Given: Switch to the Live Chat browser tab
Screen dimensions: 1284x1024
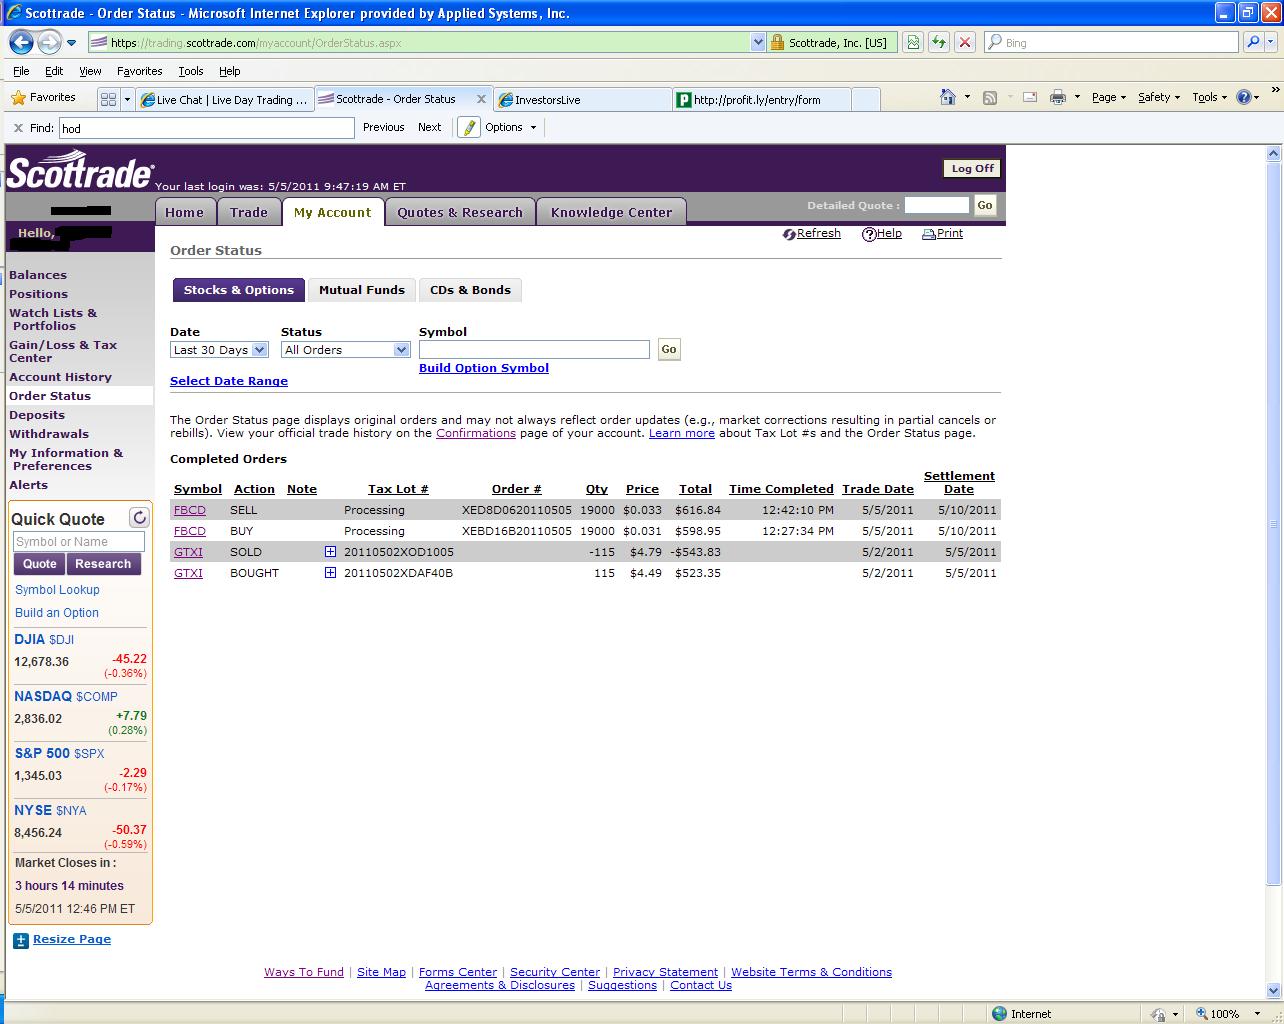Looking at the screenshot, I should pos(224,99).
